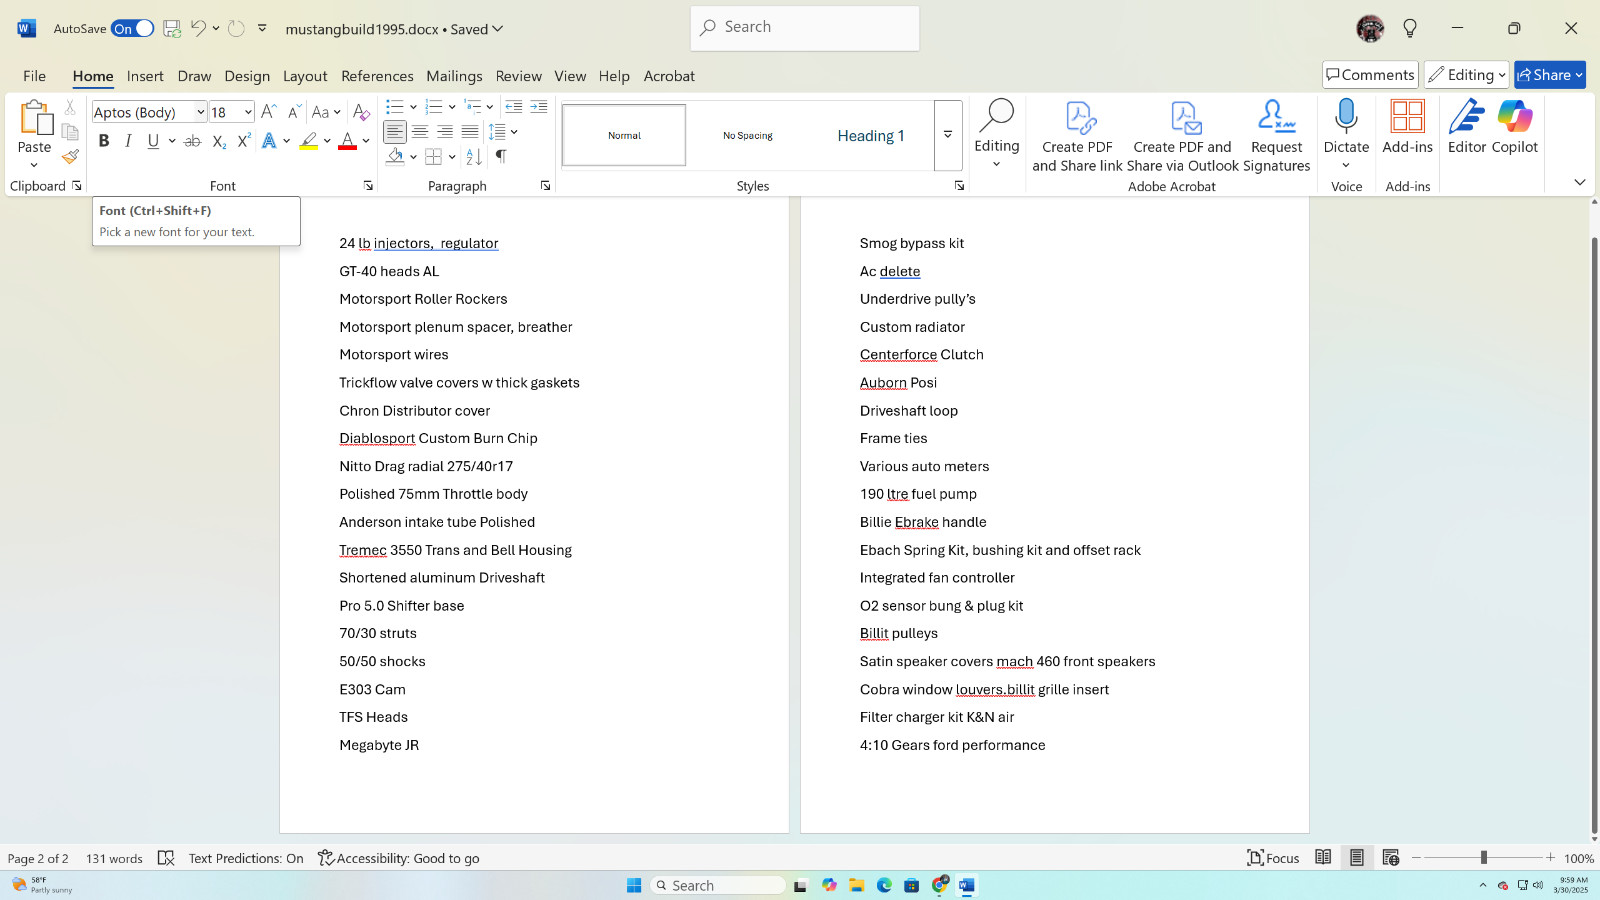
Task: Click Request Signatures in Acrobat group
Action: pyautogui.click(x=1277, y=136)
